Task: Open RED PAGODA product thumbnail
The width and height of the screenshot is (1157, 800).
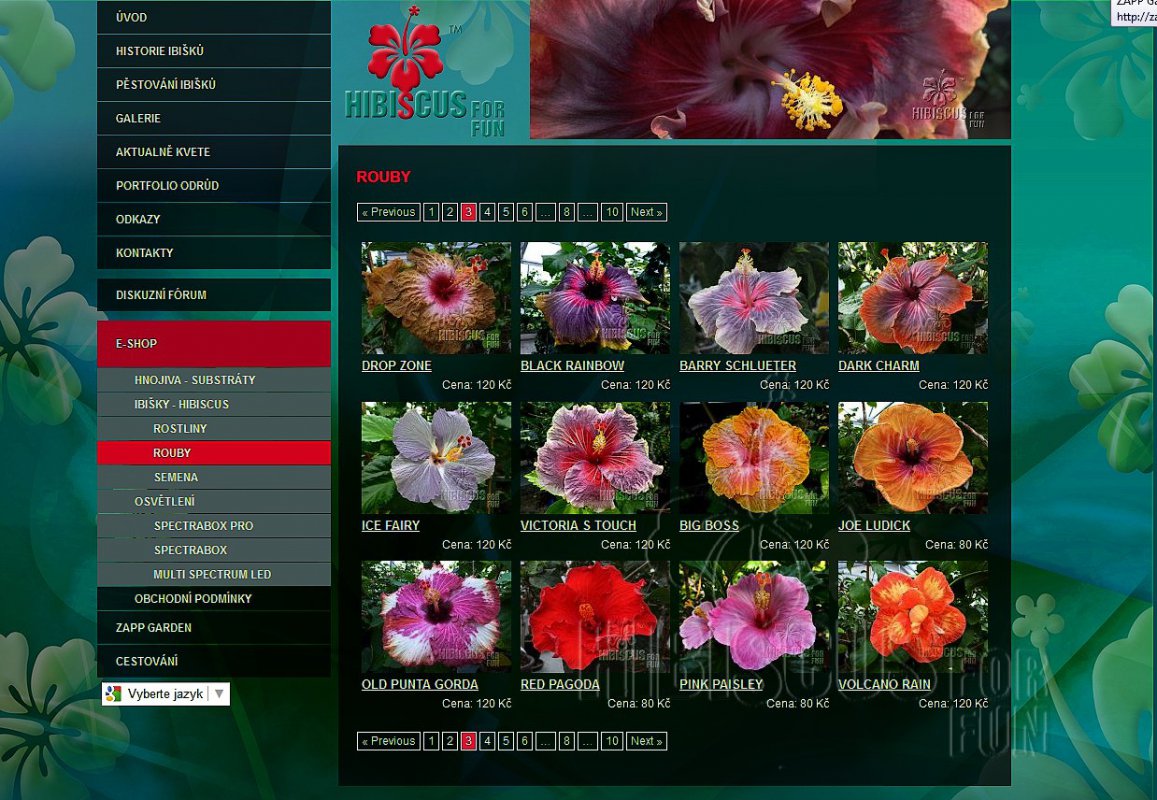Action: [595, 617]
